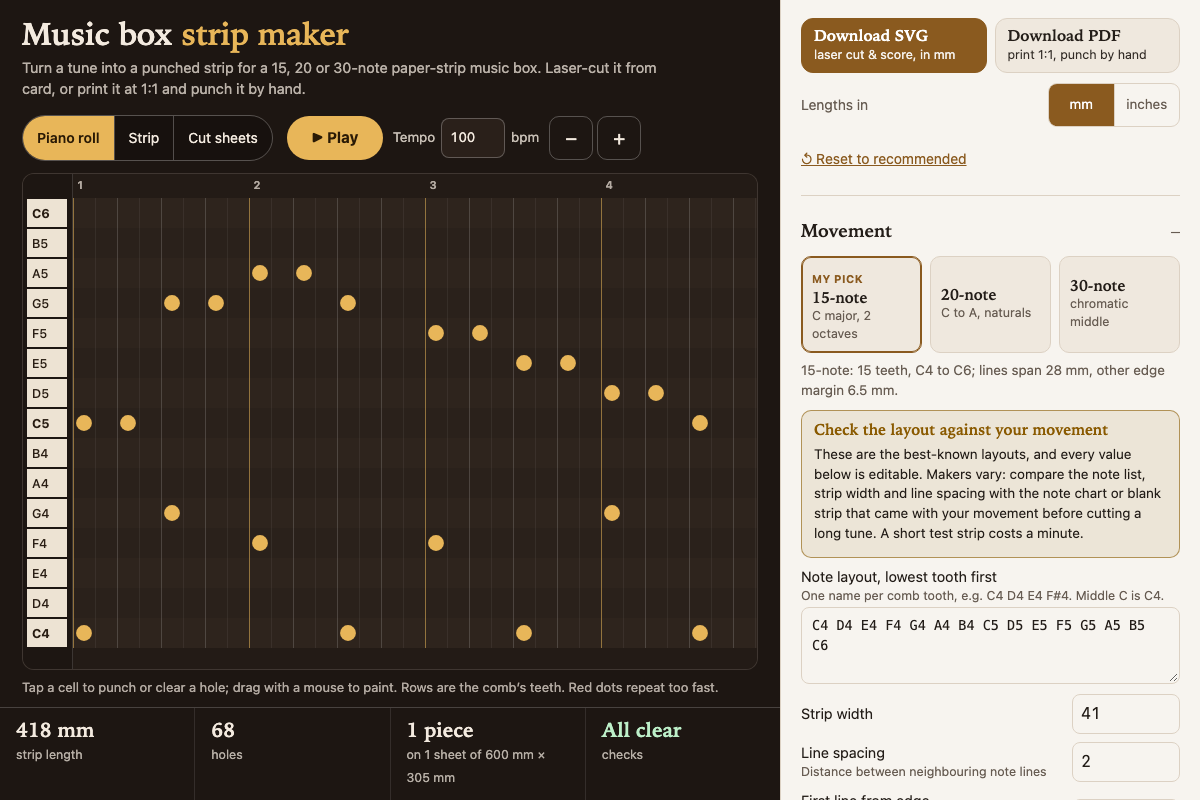Click the bar 3 marker in ruler
The image size is (1200, 800).
(433, 185)
